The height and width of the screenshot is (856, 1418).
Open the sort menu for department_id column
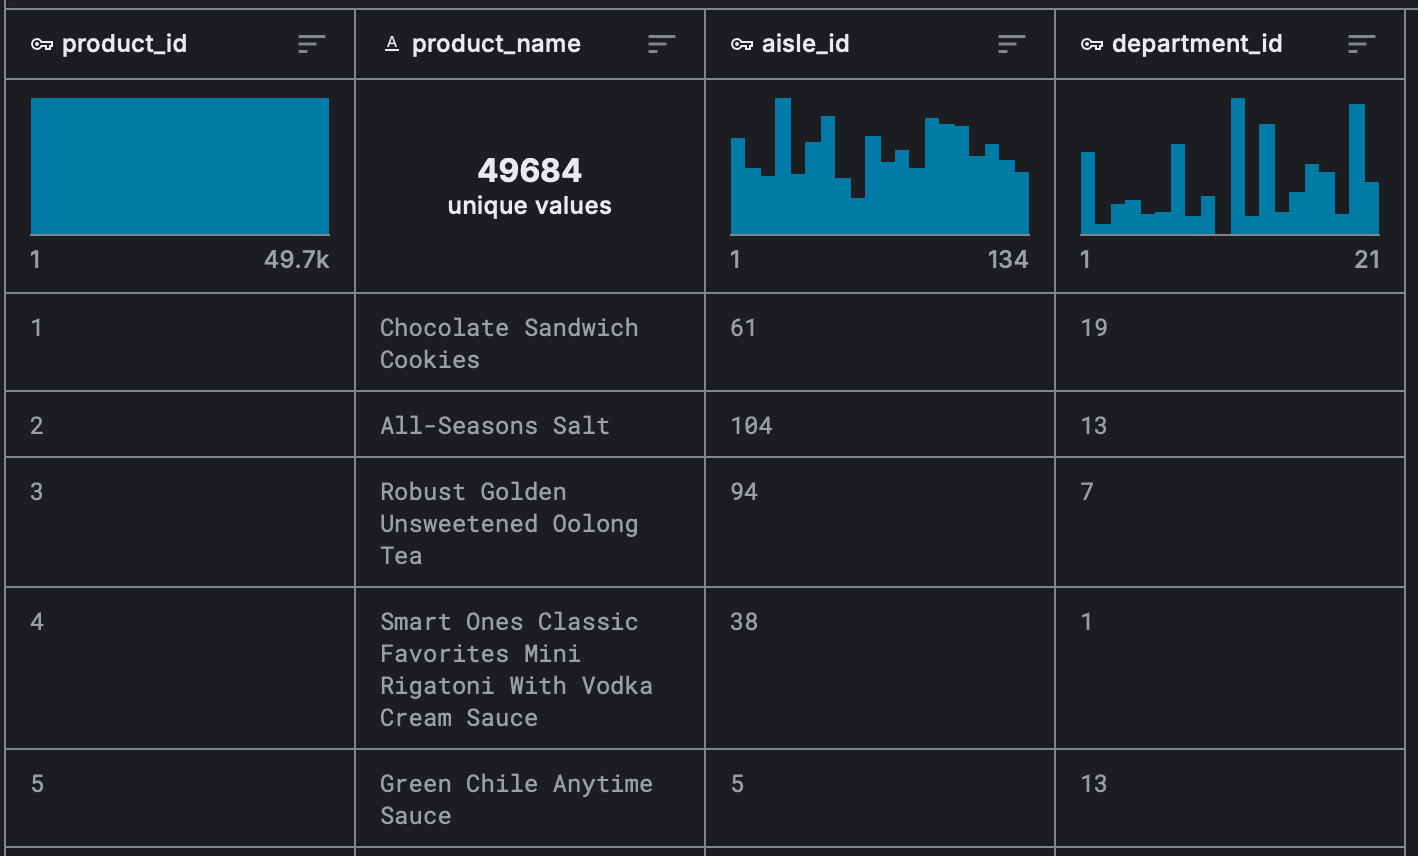[x=1362, y=44]
